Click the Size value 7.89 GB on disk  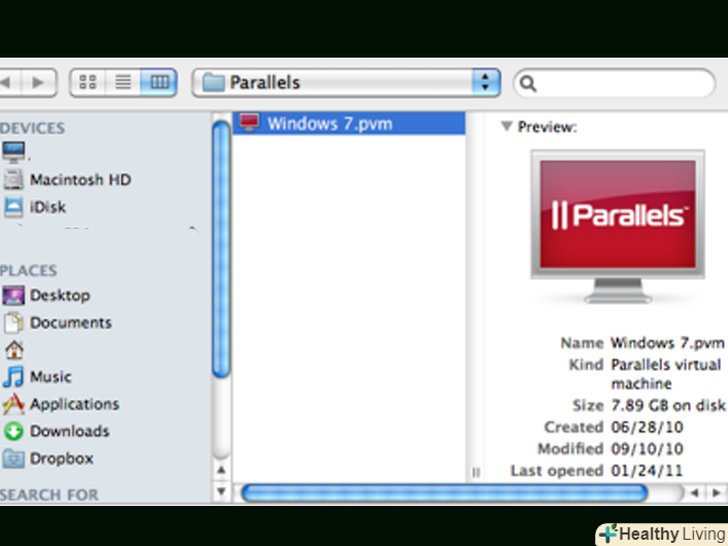pyautogui.click(x=668, y=405)
